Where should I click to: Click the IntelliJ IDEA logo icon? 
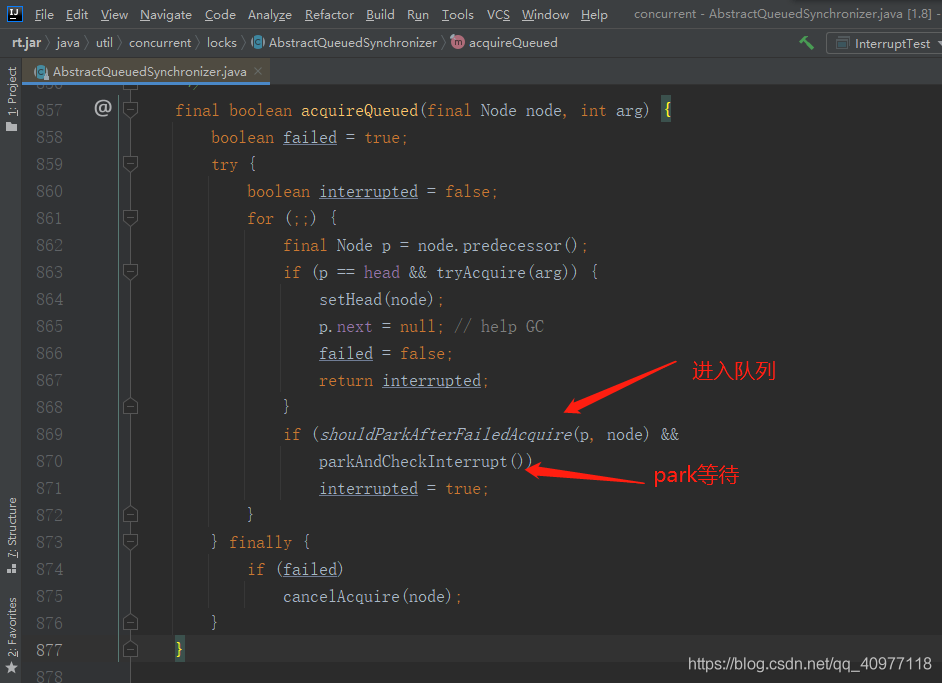pos(15,14)
